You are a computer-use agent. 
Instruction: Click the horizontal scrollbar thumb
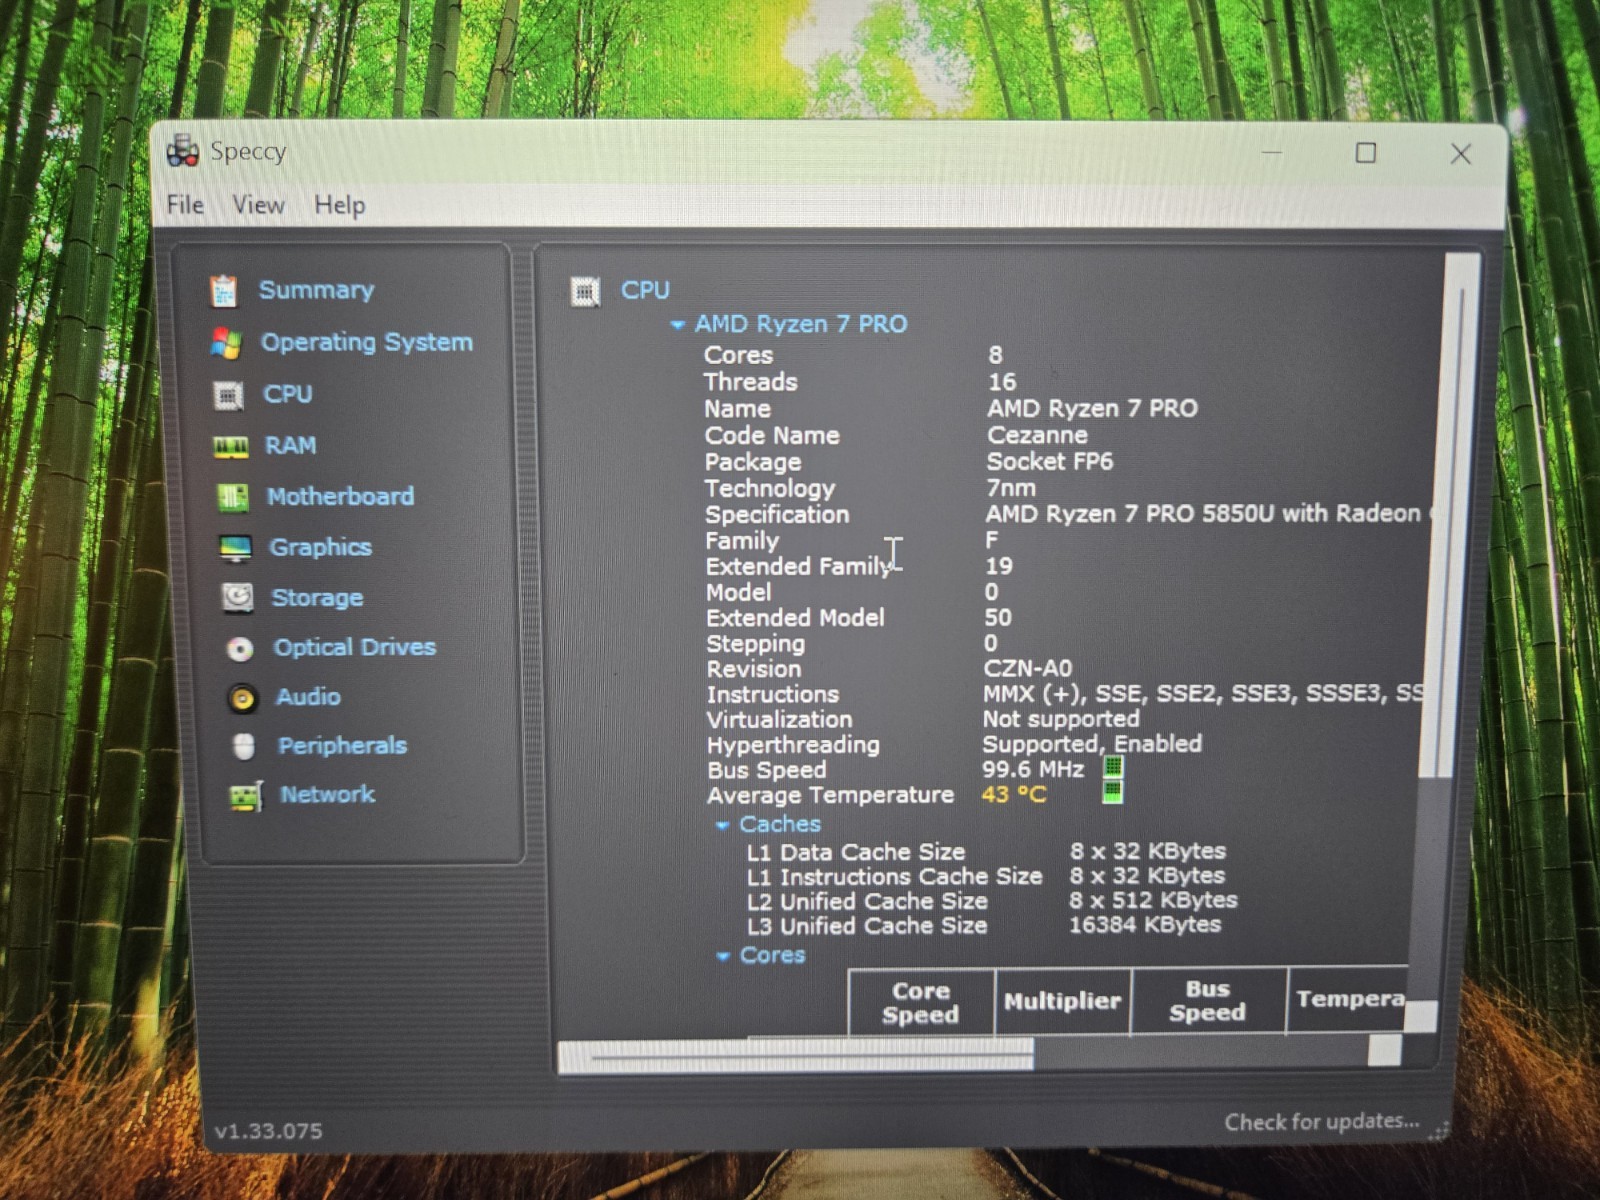[796, 1056]
